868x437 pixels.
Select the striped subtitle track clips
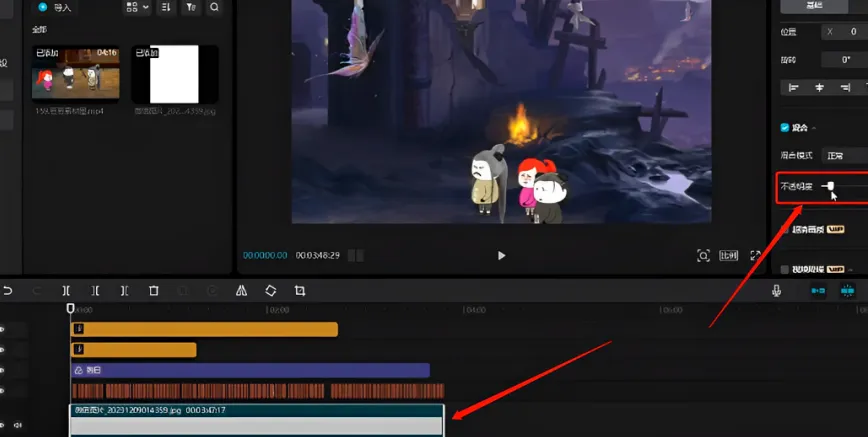tap(258, 391)
